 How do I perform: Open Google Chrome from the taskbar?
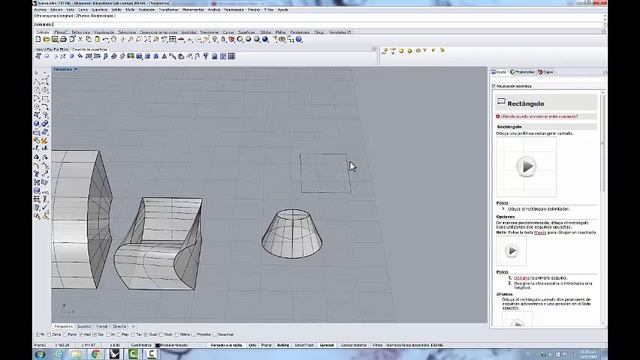[x=96, y=354]
